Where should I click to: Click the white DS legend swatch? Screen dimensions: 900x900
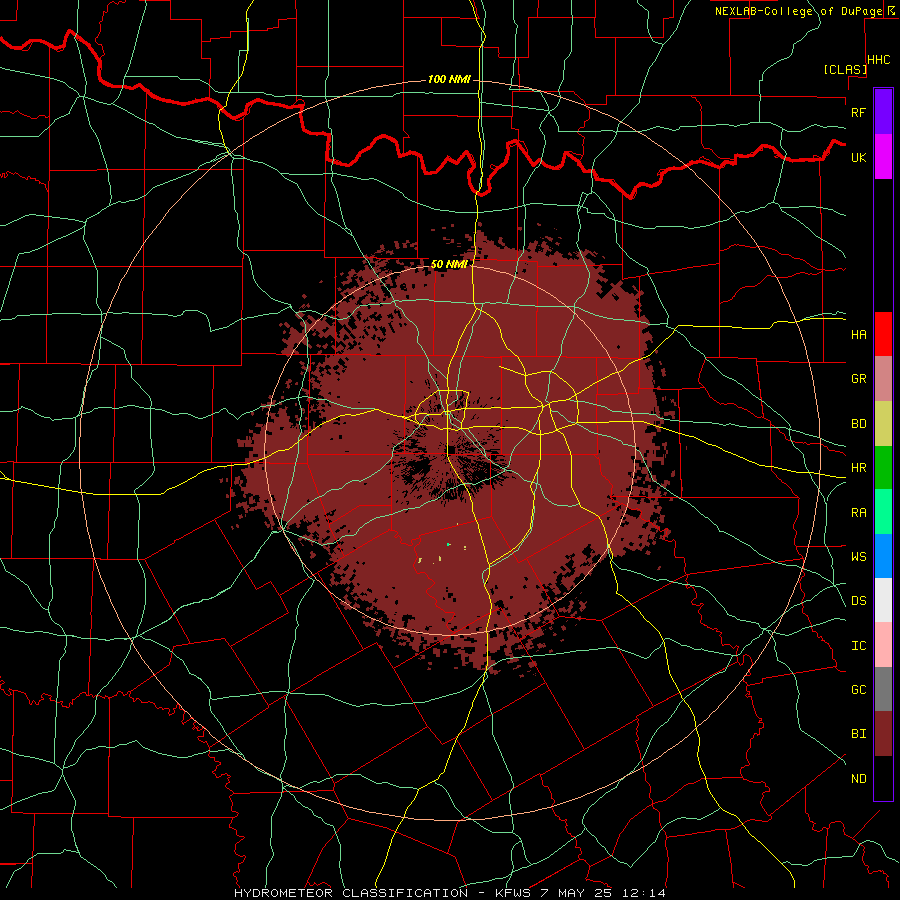[883, 600]
